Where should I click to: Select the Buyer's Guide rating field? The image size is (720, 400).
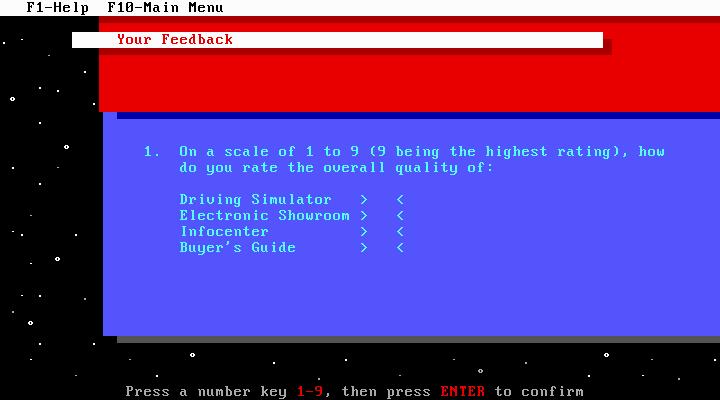[x=382, y=248]
